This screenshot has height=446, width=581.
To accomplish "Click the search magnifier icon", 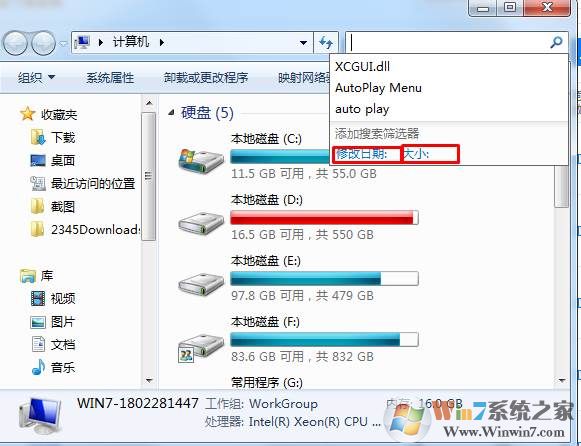I will (x=556, y=42).
